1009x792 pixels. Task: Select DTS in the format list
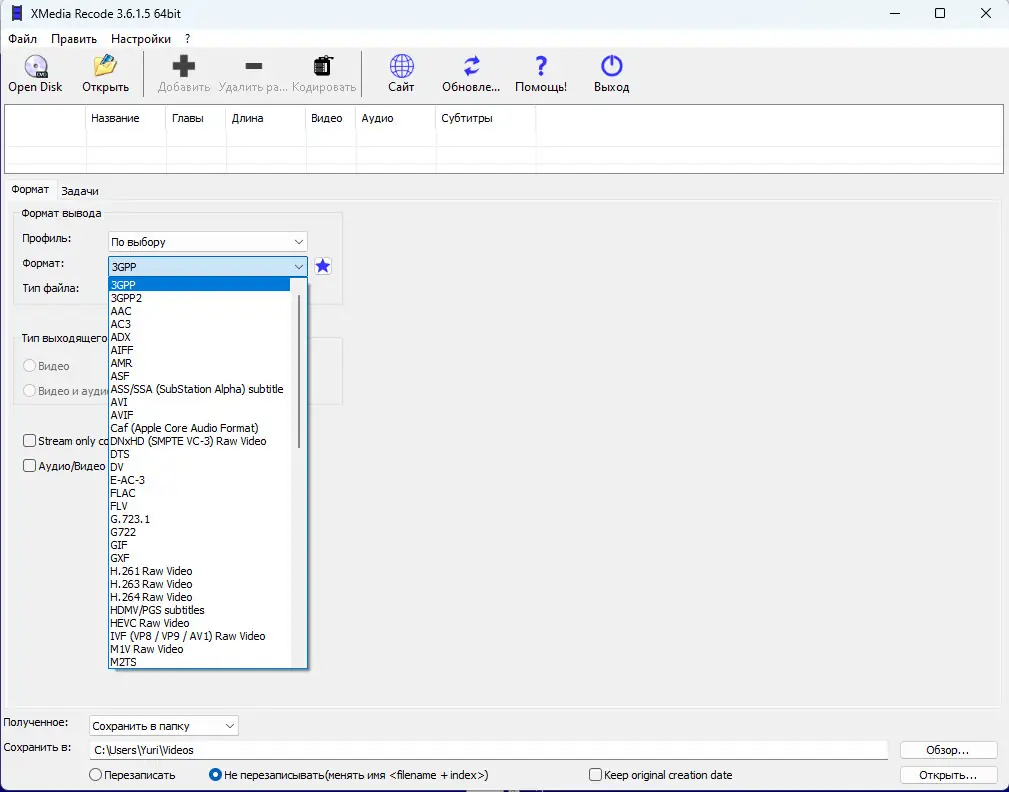199,454
